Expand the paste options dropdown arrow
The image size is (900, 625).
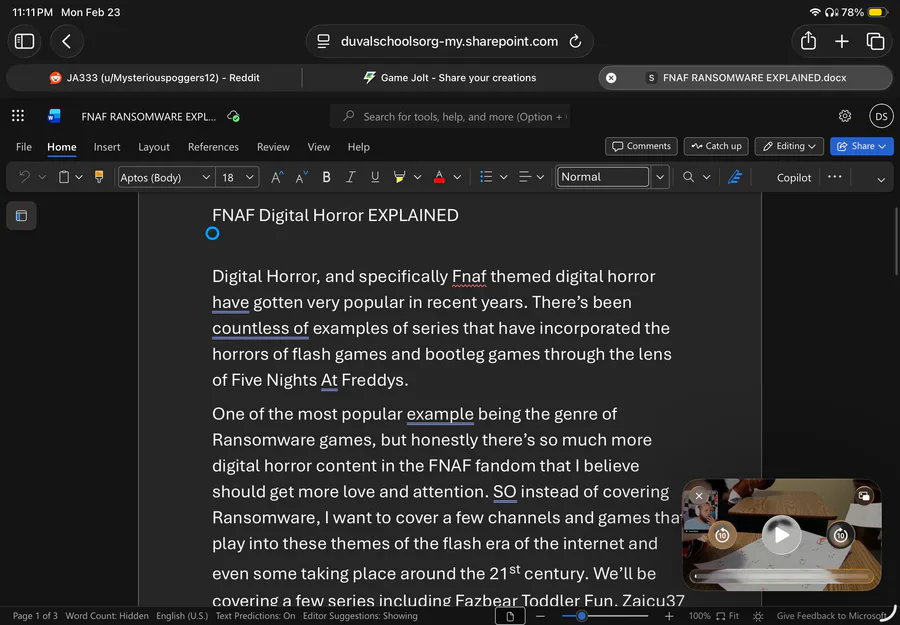(79, 177)
